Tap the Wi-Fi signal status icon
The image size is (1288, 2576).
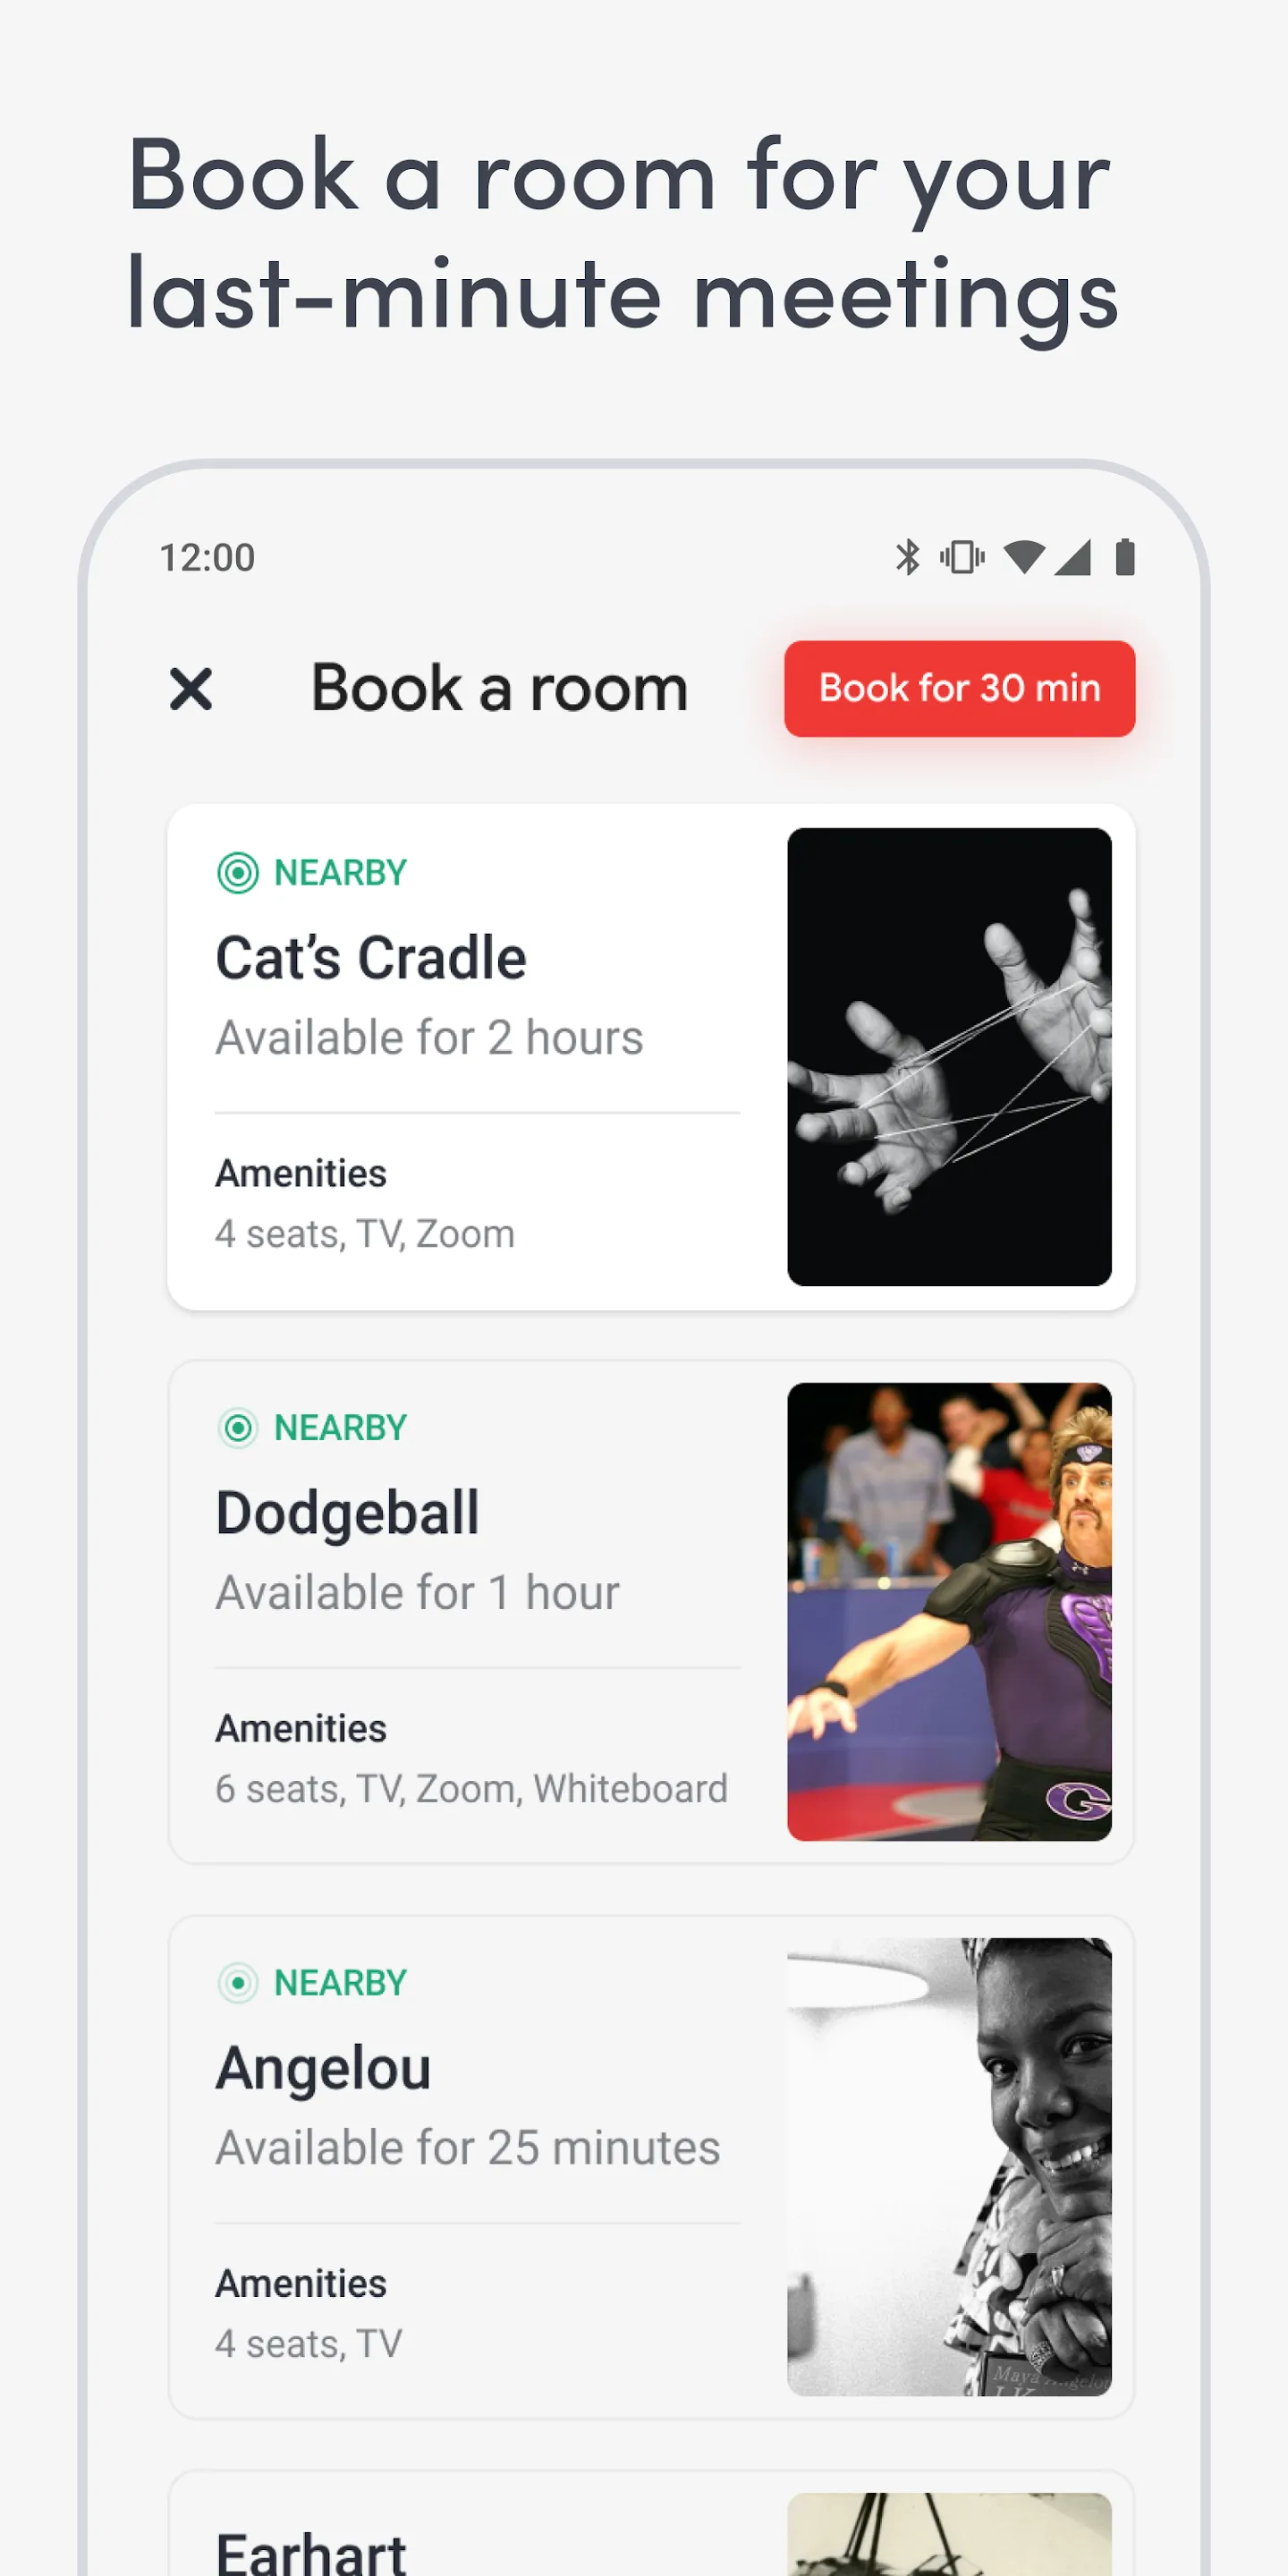tap(1023, 557)
